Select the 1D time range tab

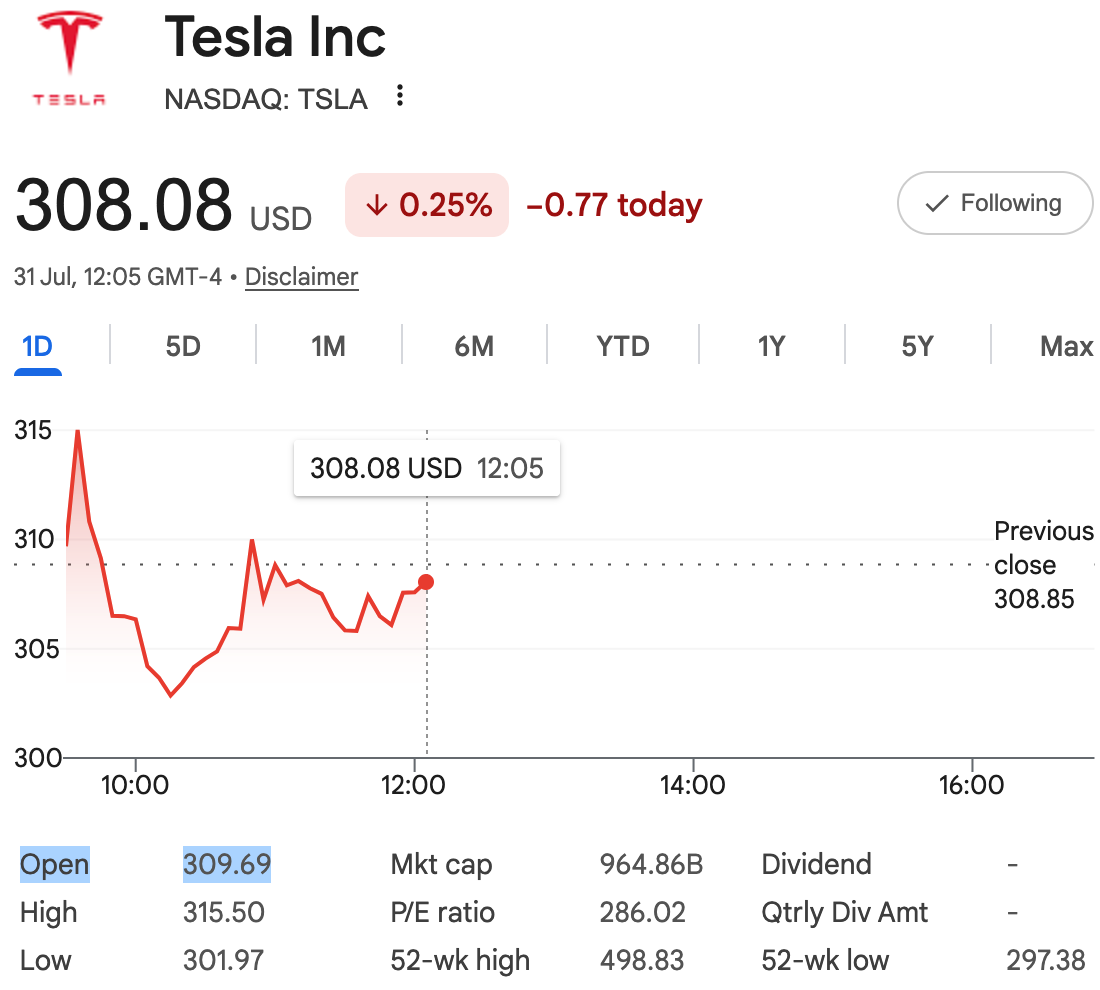coord(37,347)
